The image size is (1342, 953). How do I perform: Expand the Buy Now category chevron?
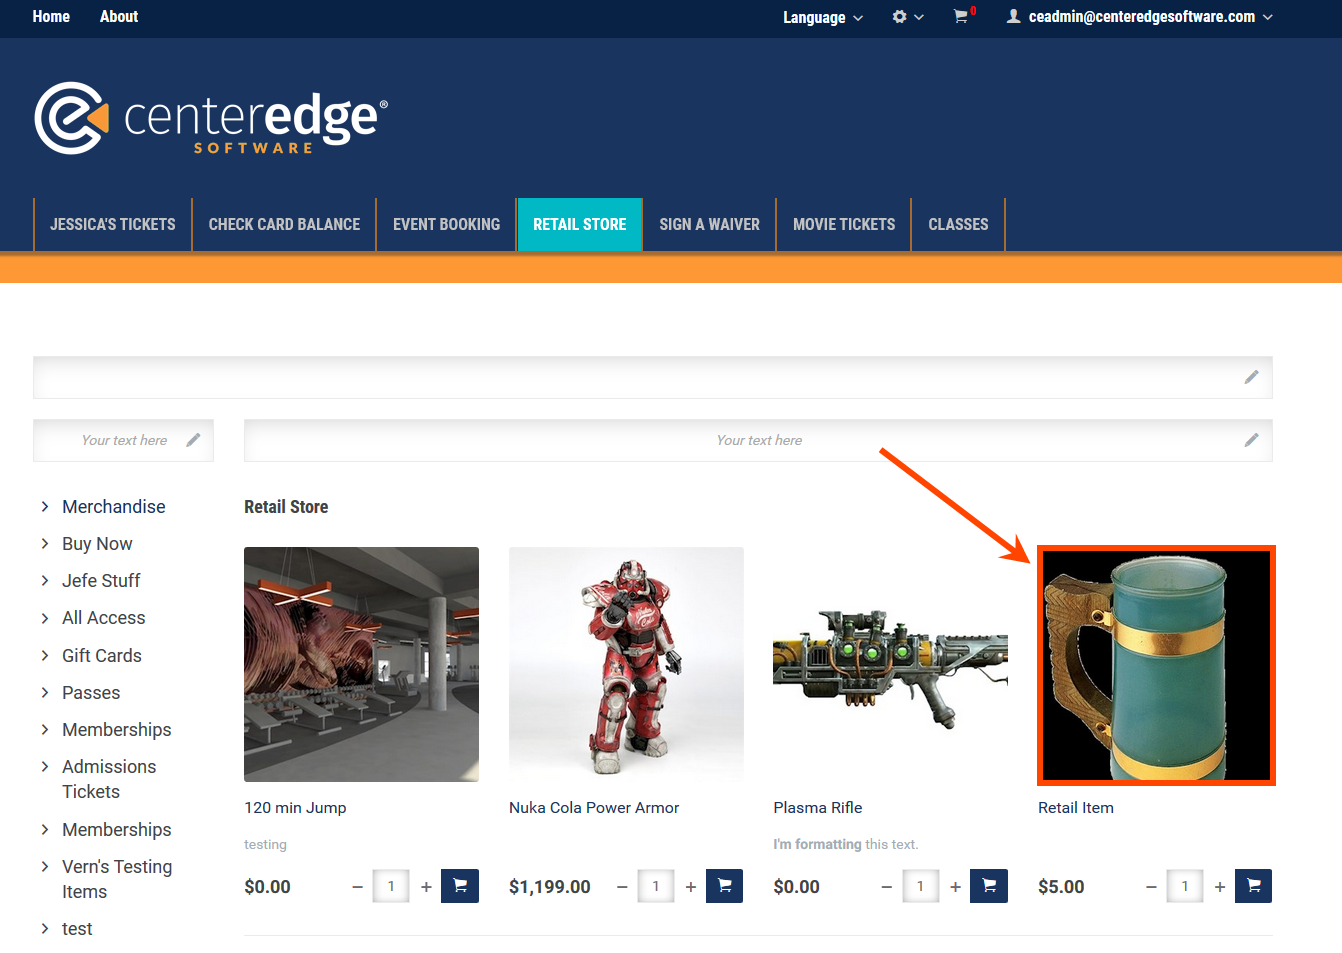(x=45, y=543)
